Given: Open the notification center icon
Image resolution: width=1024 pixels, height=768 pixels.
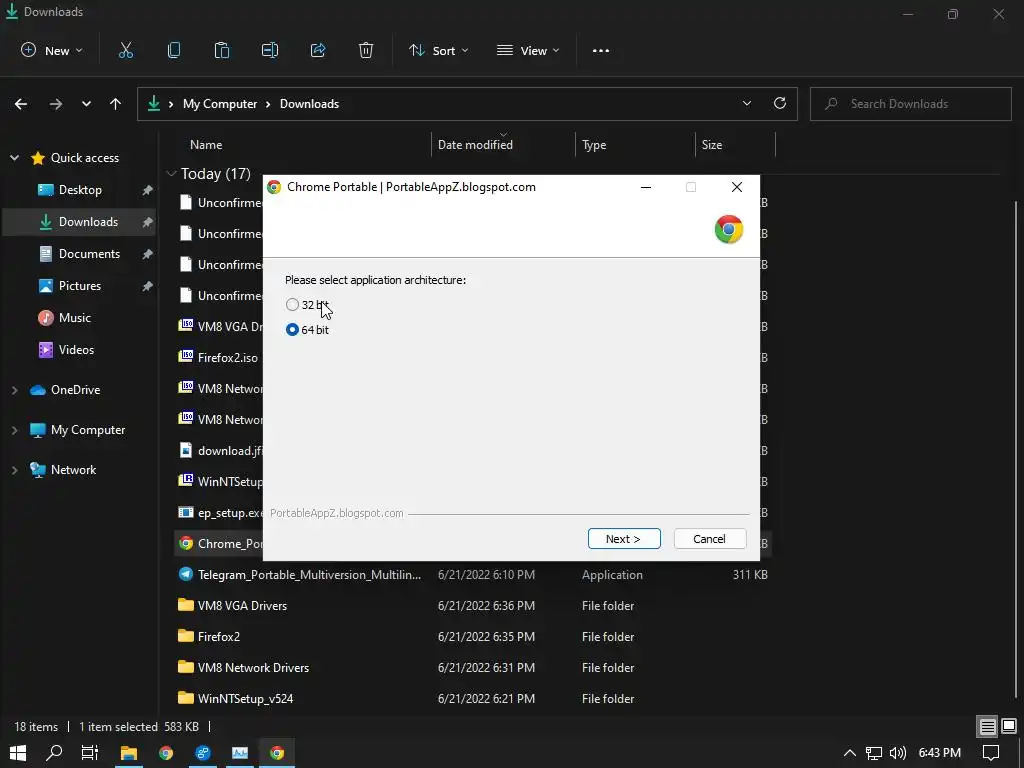Looking at the screenshot, I should pyautogui.click(x=991, y=753).
